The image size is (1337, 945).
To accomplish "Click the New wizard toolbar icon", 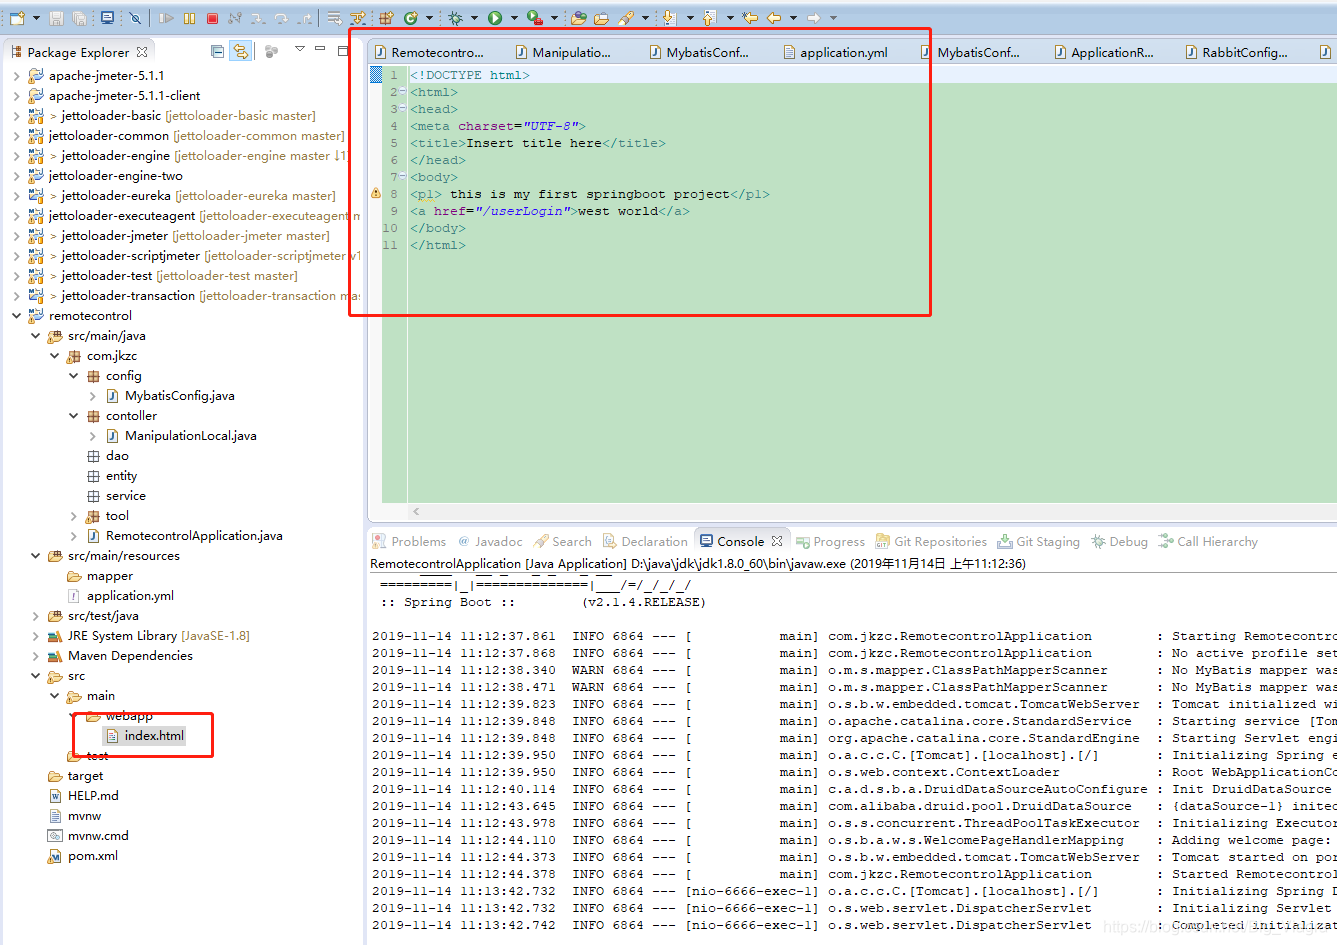I will [17, 17].
